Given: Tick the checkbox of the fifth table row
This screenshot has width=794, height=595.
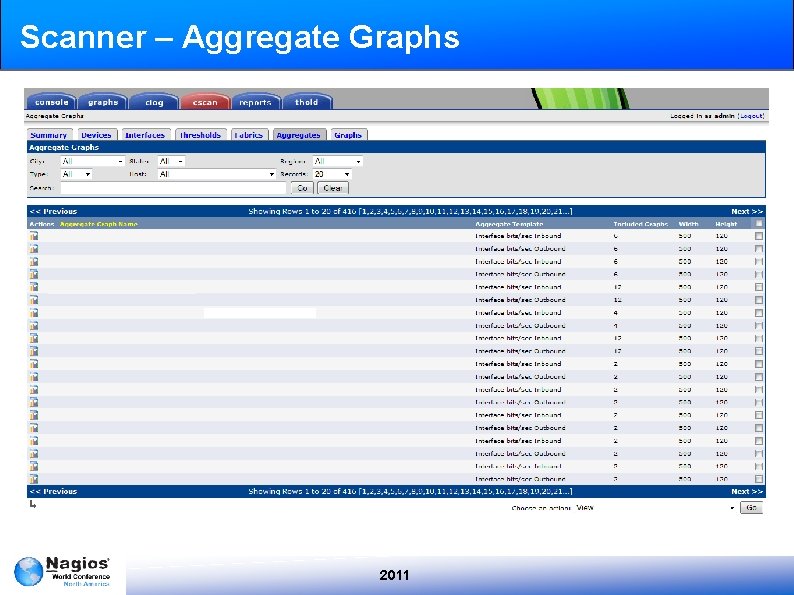Looking at the screenshot, I should (759, 287).
